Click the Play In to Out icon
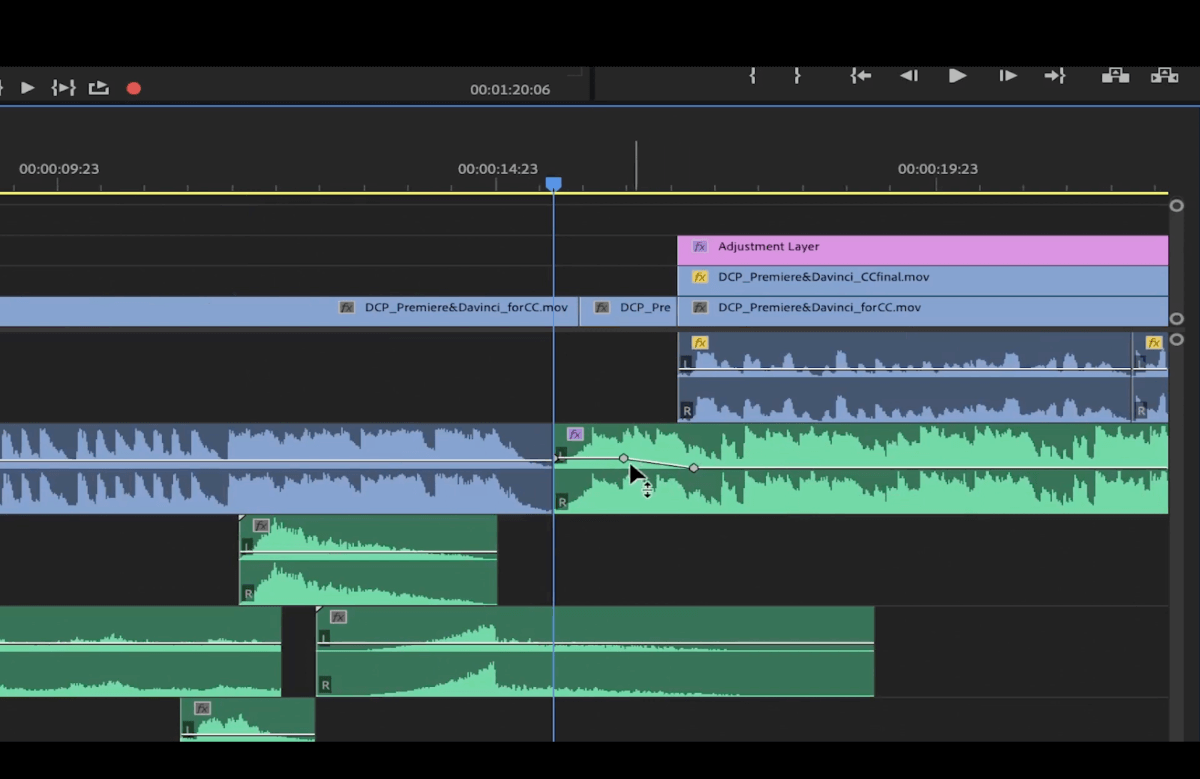The height and width of the screenshot is (779, 1200). tap(64, 88)
